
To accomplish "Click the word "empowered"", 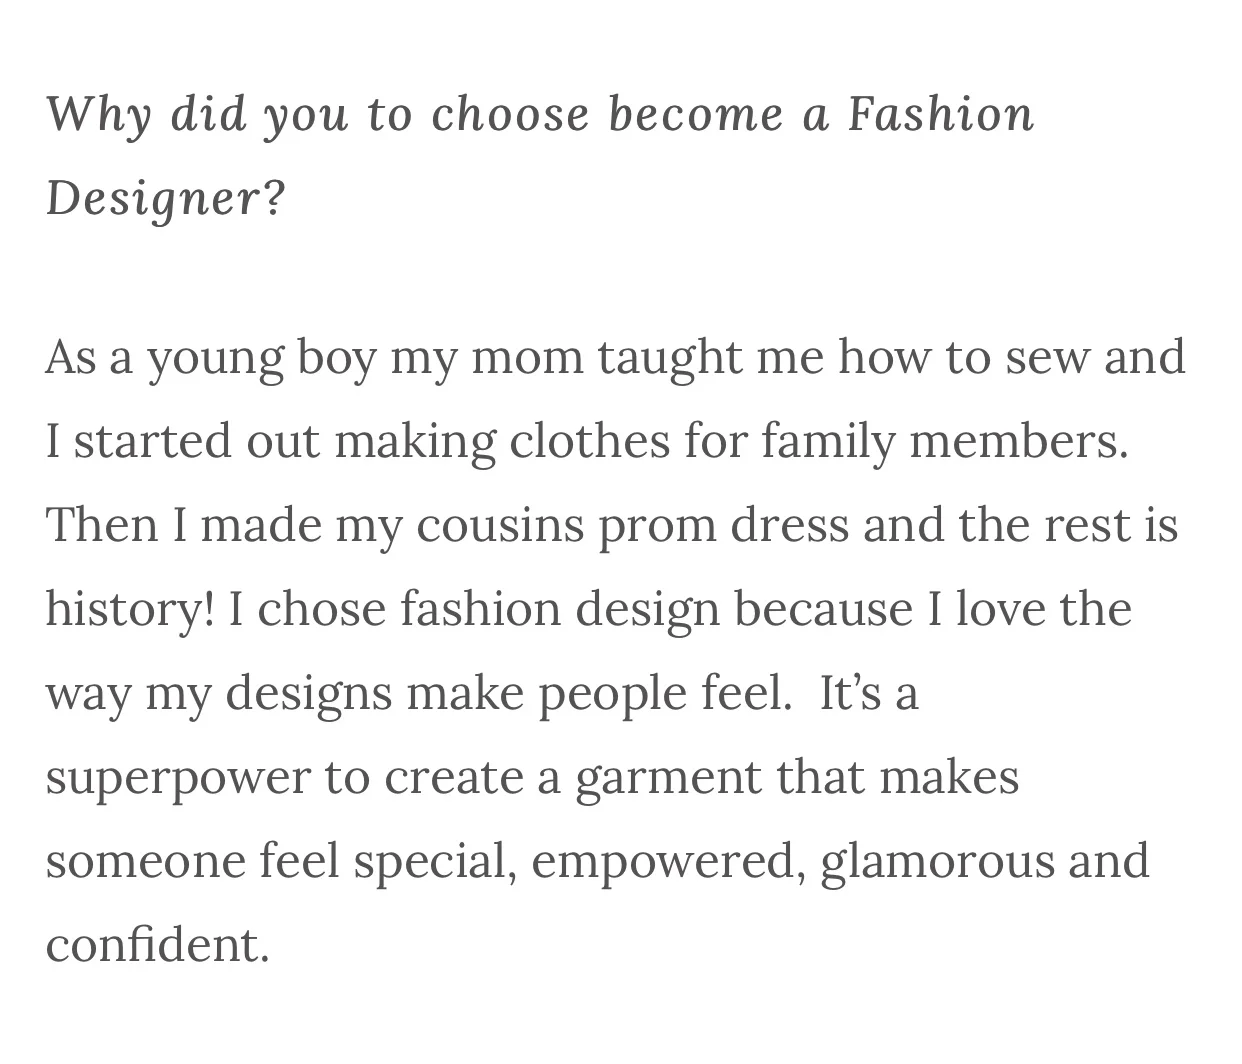I will click(664, 862).
